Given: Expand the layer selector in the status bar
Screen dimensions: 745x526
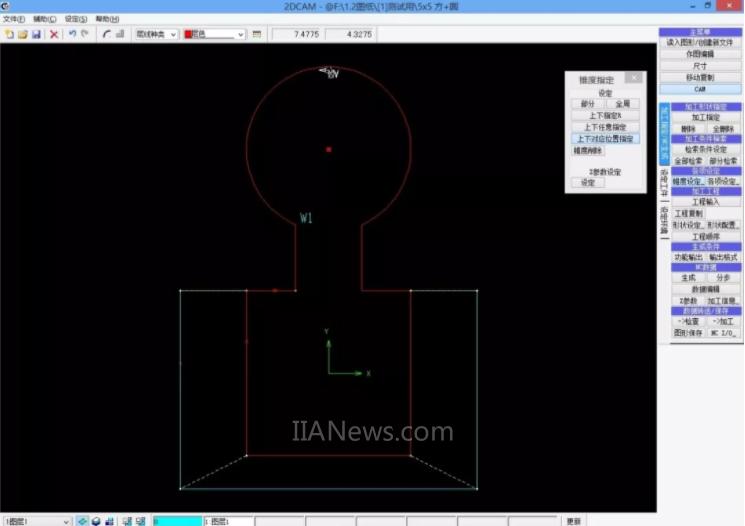Looking at the screenshot, I should tap(67, 521).
